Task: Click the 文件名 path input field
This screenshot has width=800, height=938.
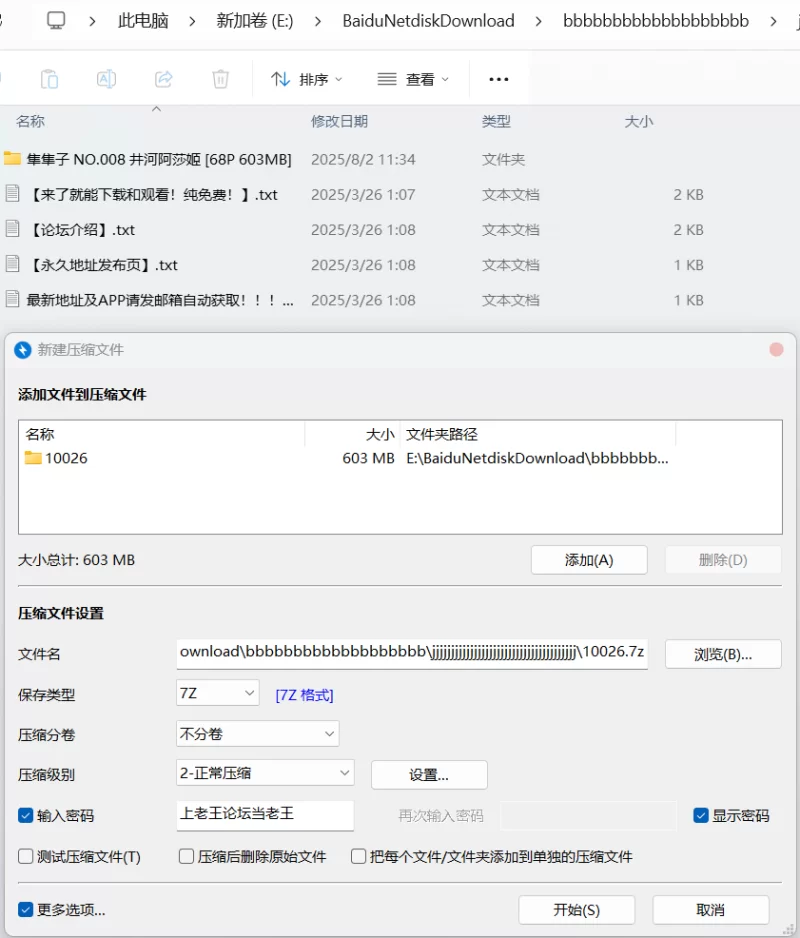Action: [x=412, y=654]
